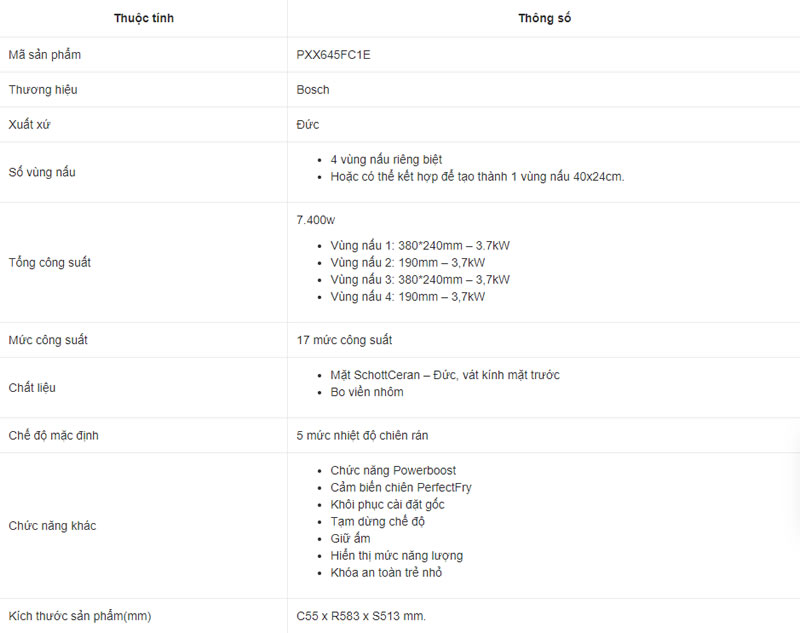Click the dimensions value "C55 x R583 x S513 mm."
Screen dimensions: 800x633
coord(361,616)
